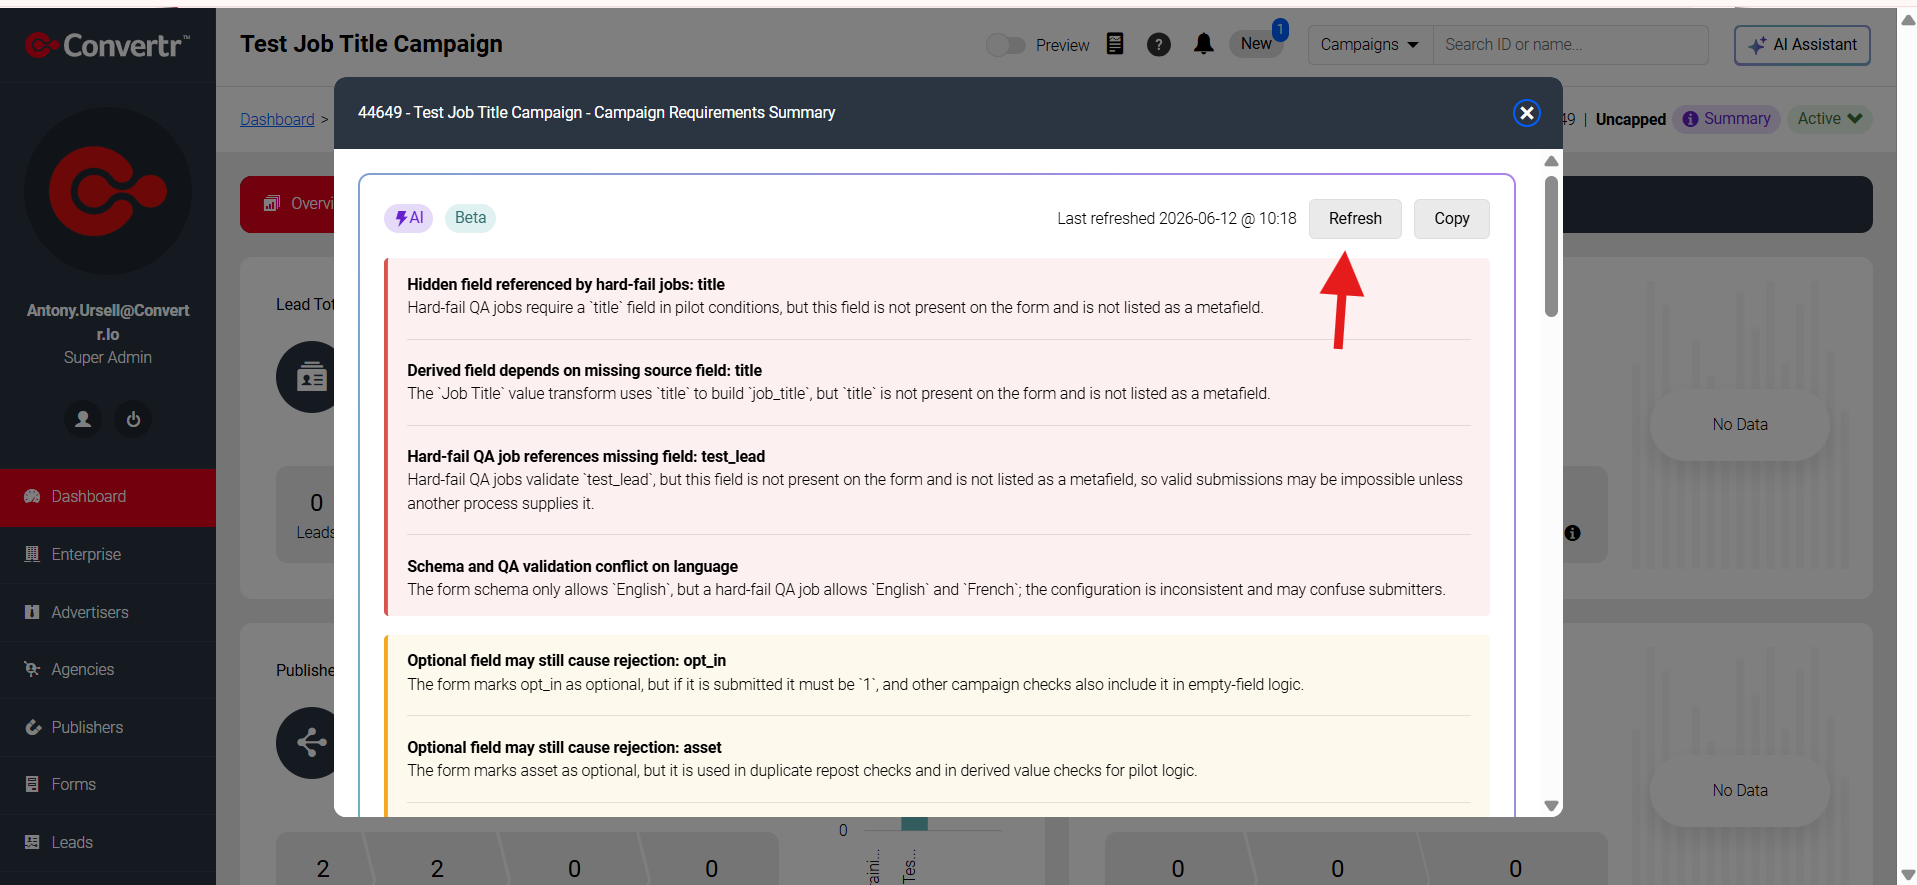Click the Uncapped label

click(1630, 119)
